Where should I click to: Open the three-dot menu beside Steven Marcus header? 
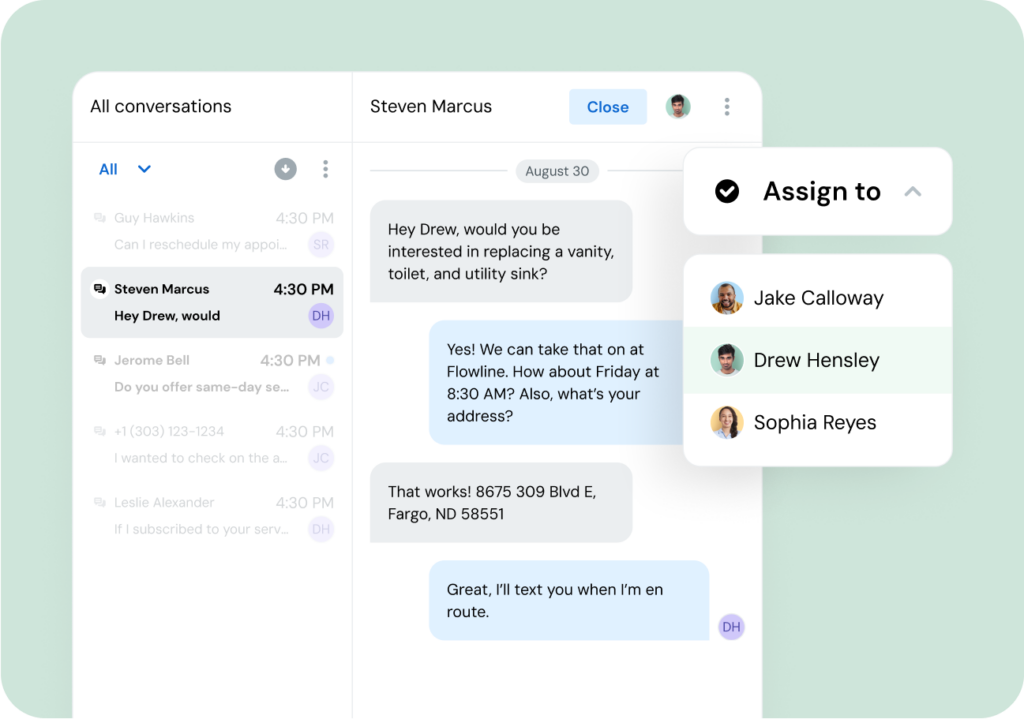(x=727, y=106)
